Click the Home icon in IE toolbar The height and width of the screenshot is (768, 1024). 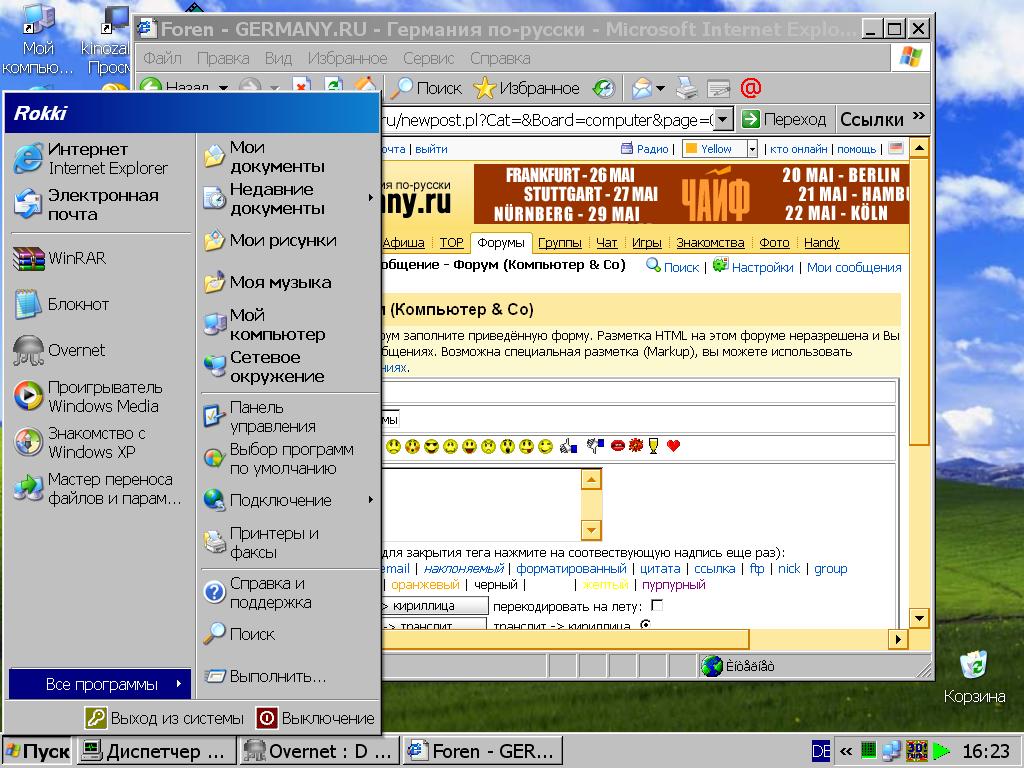[x=366, y=86]
